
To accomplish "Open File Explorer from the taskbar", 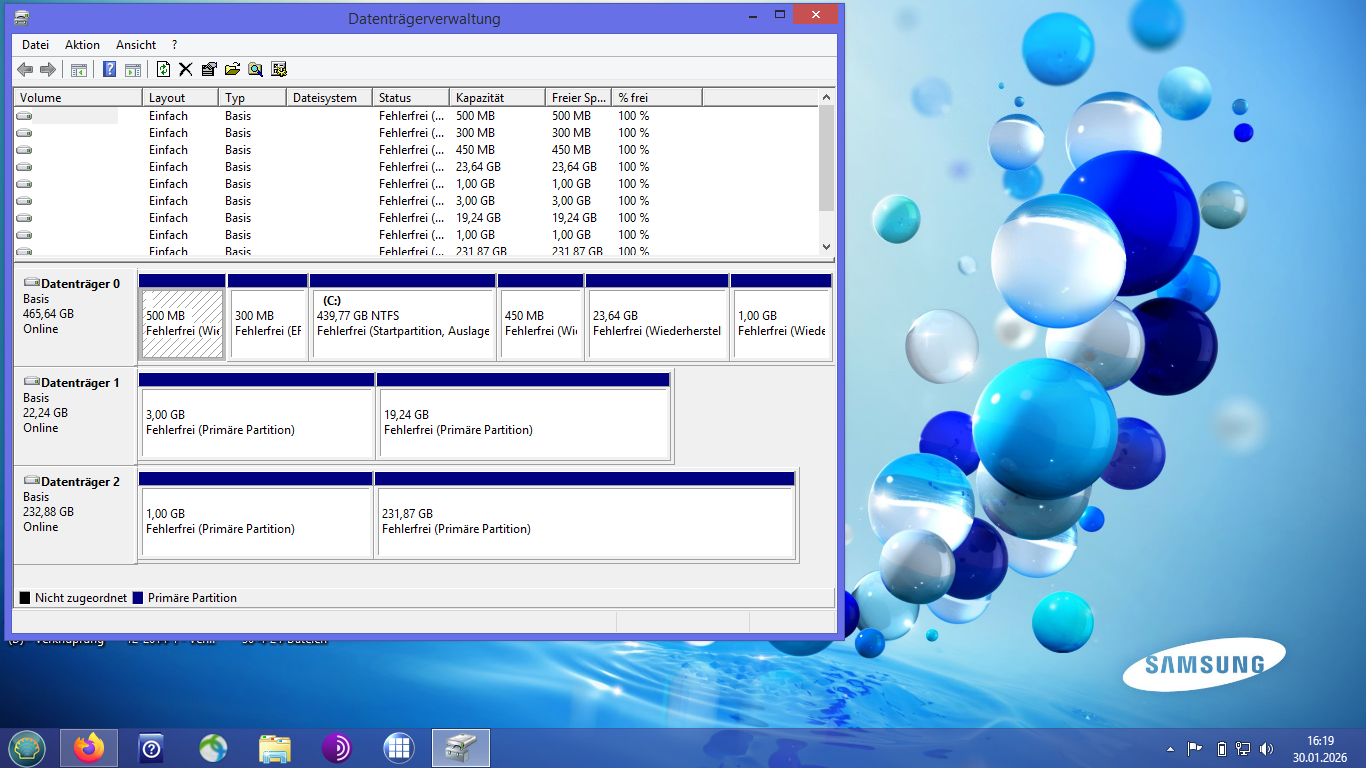I will click(275, 748).
